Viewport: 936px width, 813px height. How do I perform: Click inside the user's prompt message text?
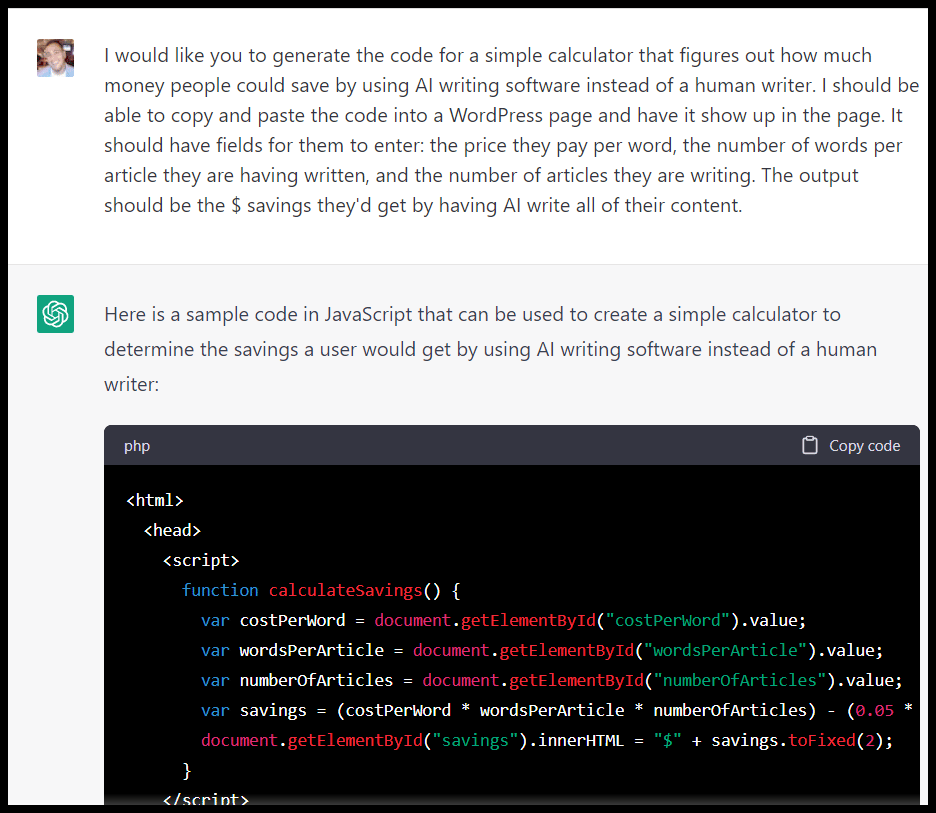500,130
